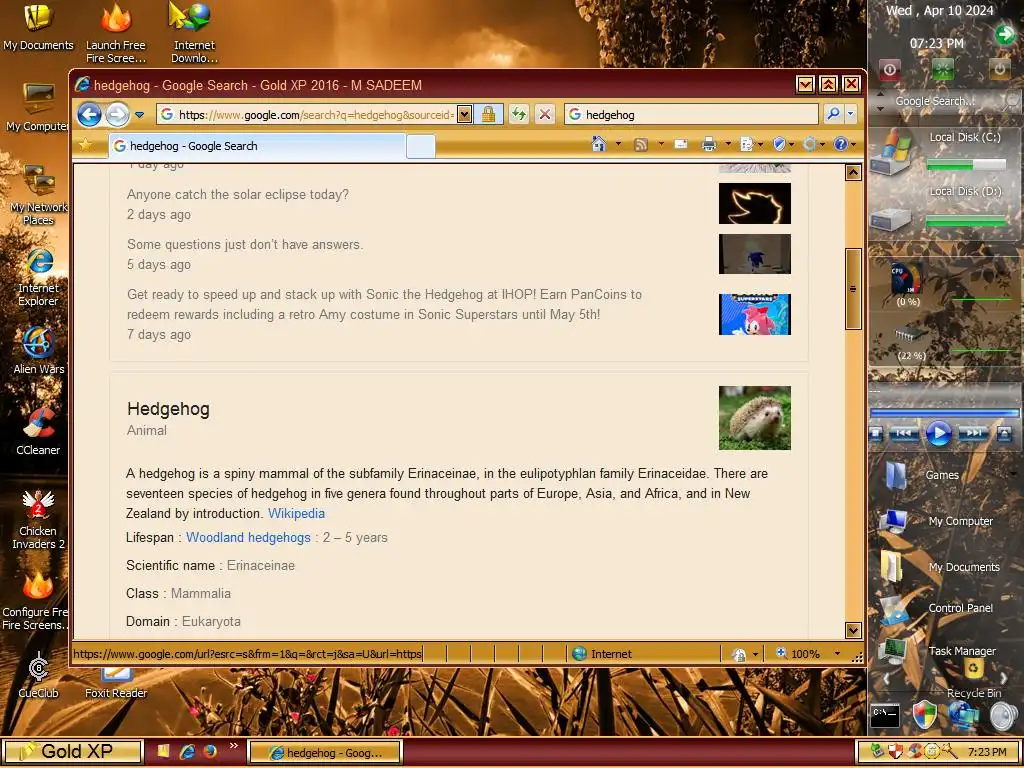Open a new blank tab button
The height and width of the screenshot is (768, 1024).
pos(421,146)
